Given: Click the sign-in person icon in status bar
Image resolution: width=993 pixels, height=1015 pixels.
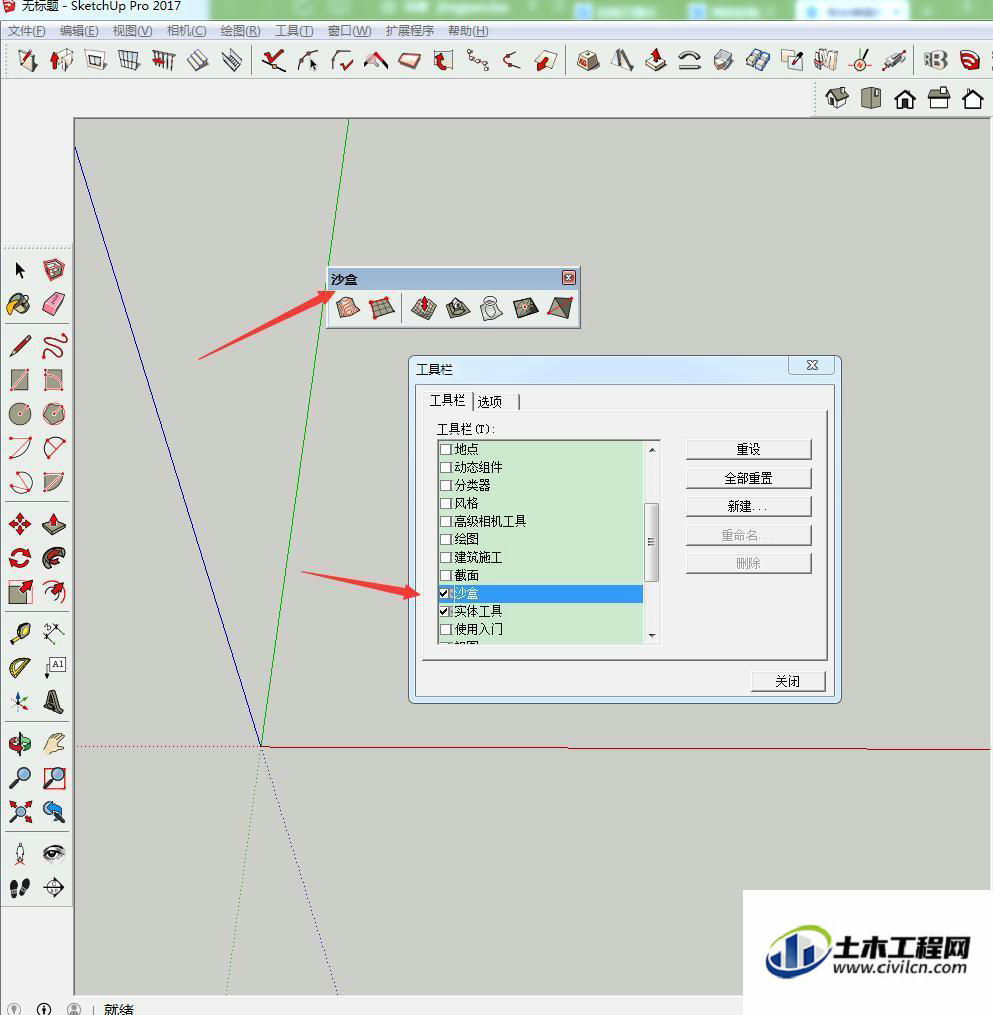Looking at the screenshot, I should tap(74, 1009).
